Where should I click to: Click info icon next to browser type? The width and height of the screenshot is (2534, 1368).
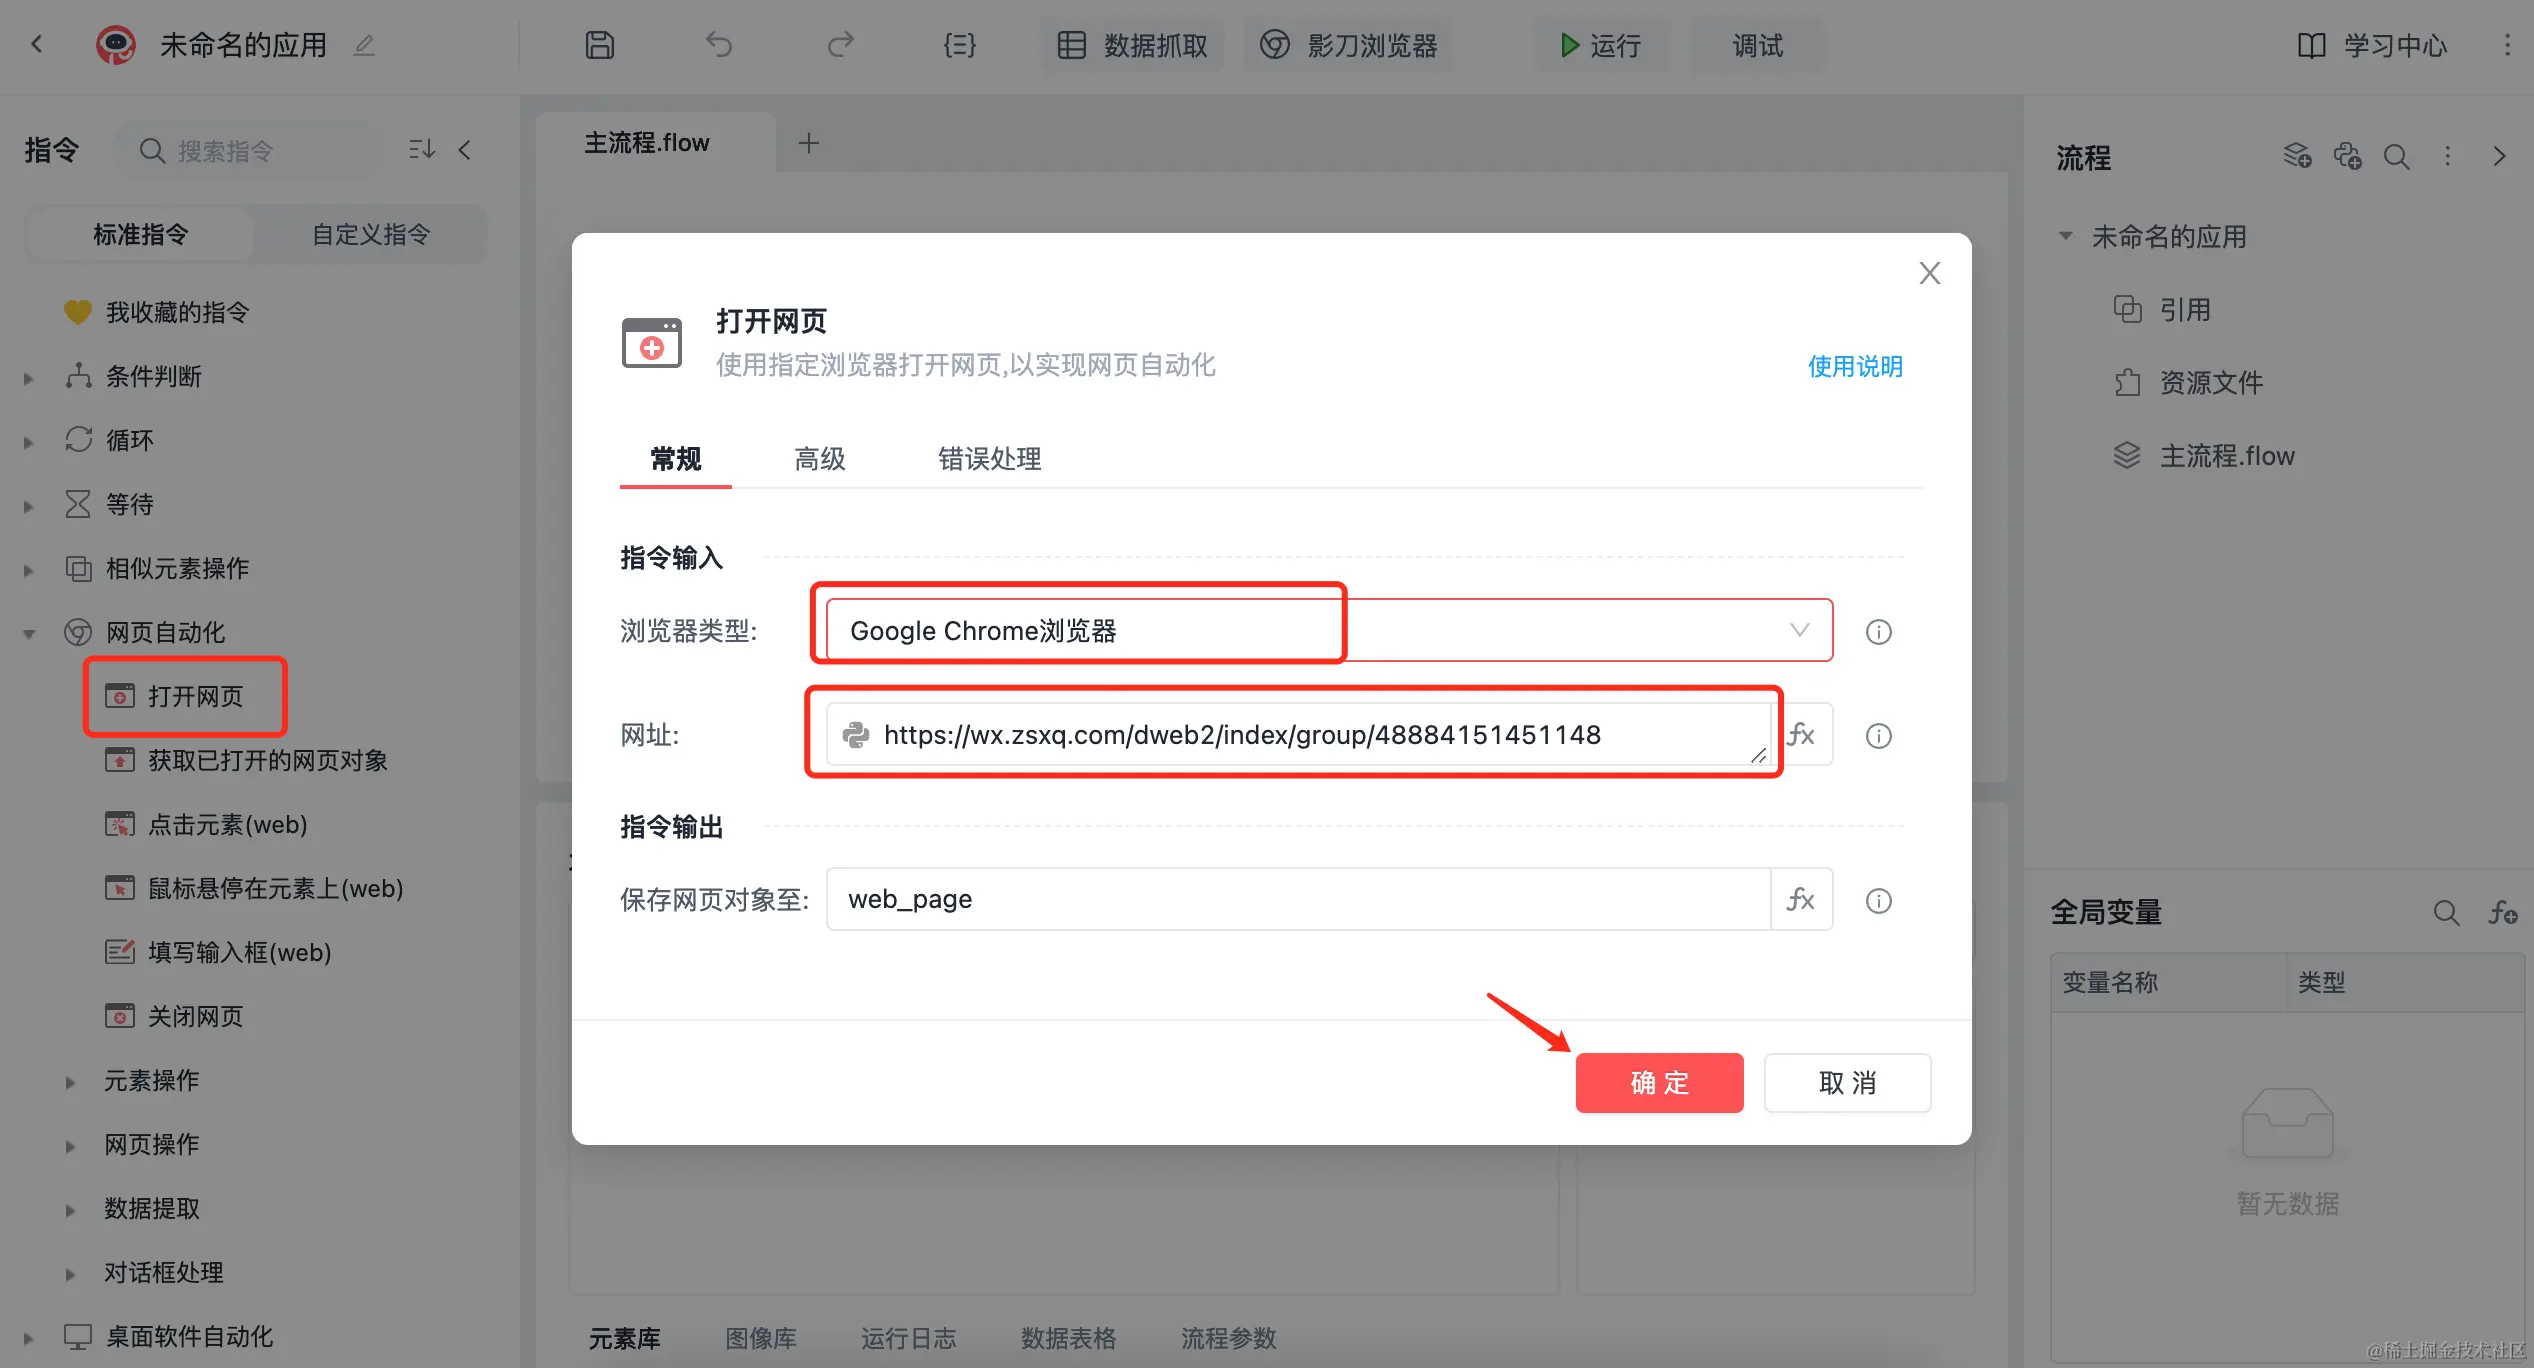[x=1878, y=632]
